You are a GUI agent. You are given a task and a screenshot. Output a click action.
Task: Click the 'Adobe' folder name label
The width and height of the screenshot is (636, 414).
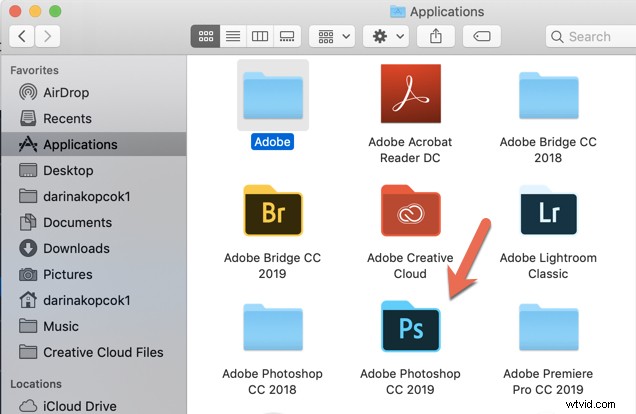click(273, 142)
